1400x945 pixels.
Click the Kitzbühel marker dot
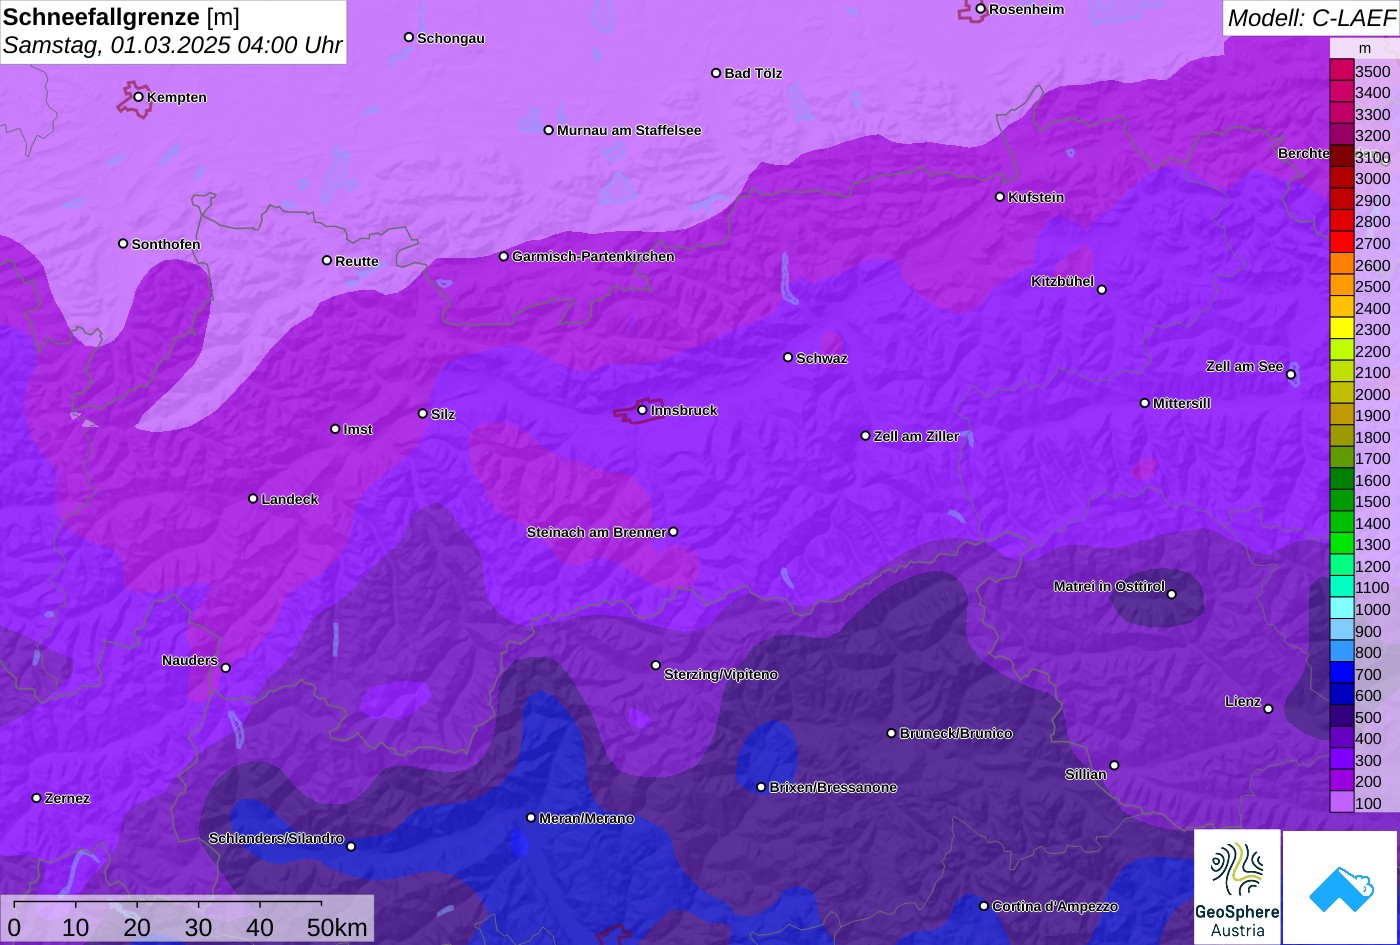(x=1102, y=290)
